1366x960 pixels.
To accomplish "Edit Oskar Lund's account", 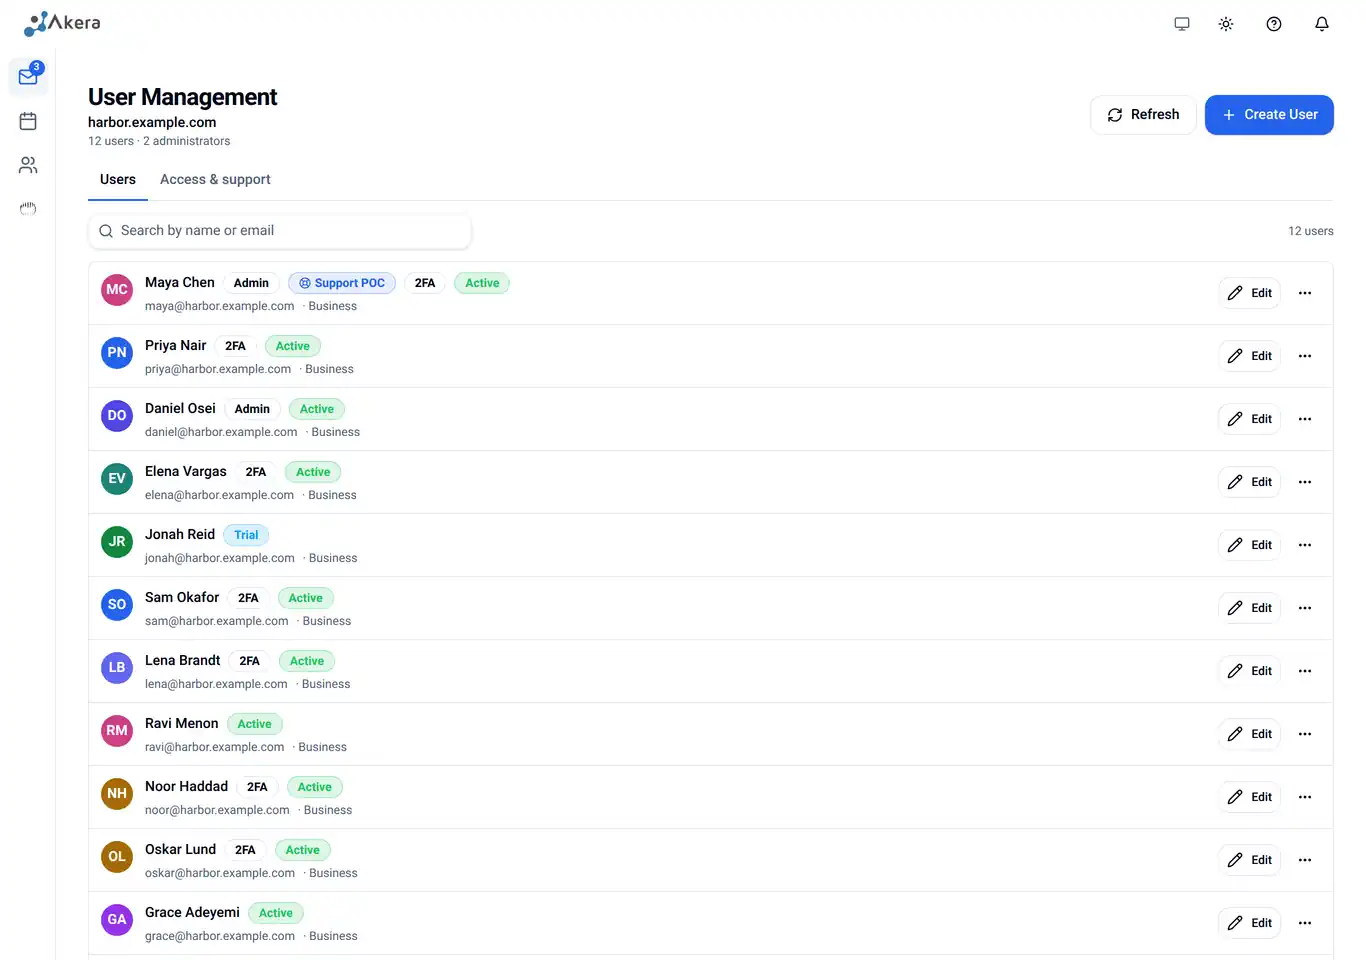I will [x=1249, y=860].
